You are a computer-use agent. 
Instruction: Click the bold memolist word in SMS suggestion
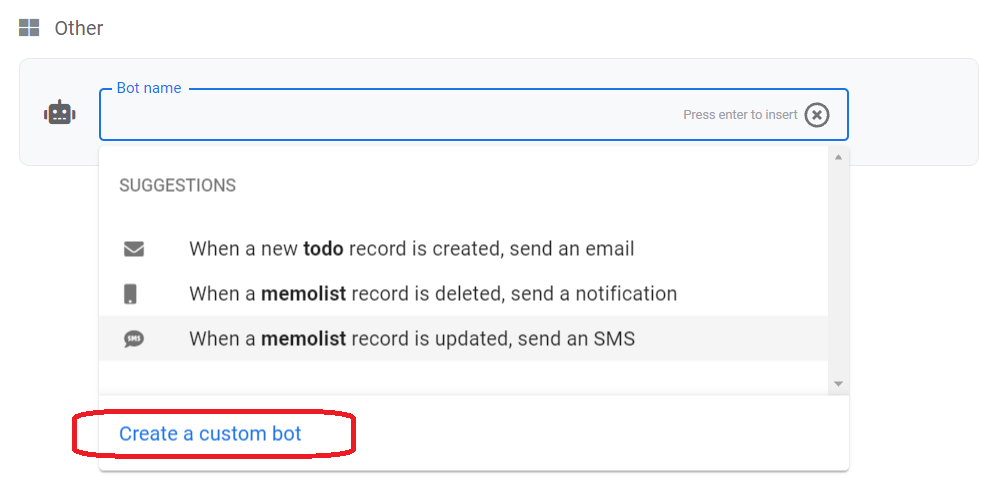tap(303, 339)
